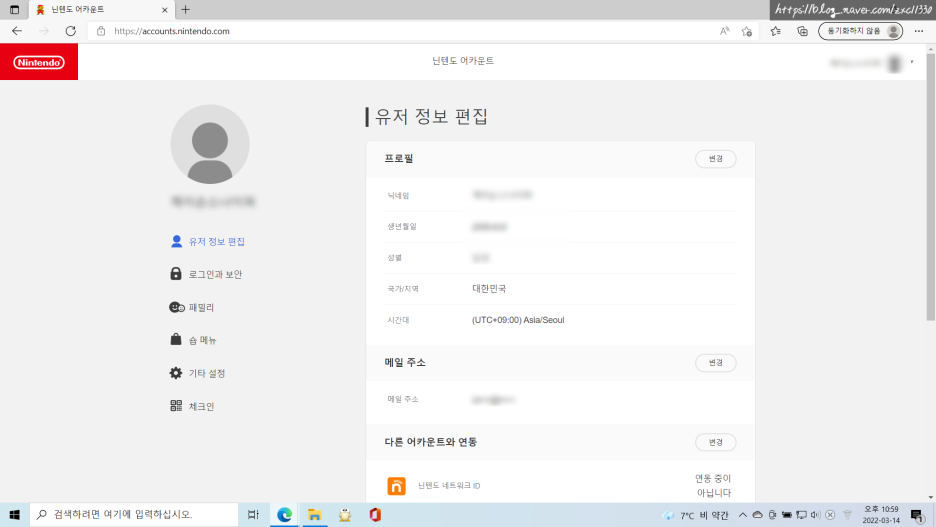Open tab actions menu icon
The width and height of the screenshot is (936, 527).
coord(14,10)
